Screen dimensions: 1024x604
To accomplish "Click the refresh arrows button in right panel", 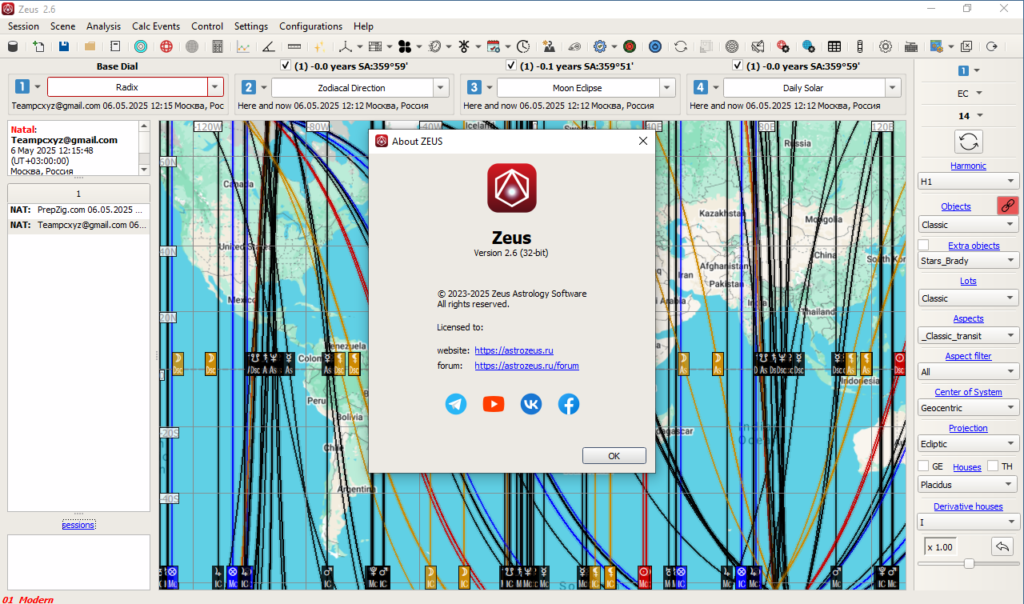I will click(969, 141).
